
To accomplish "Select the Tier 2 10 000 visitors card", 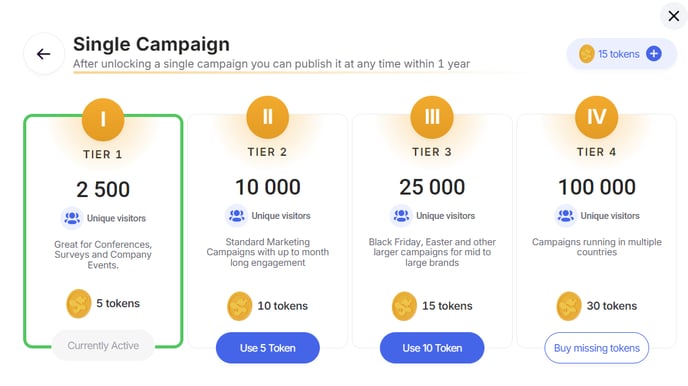I will (268, 231).
